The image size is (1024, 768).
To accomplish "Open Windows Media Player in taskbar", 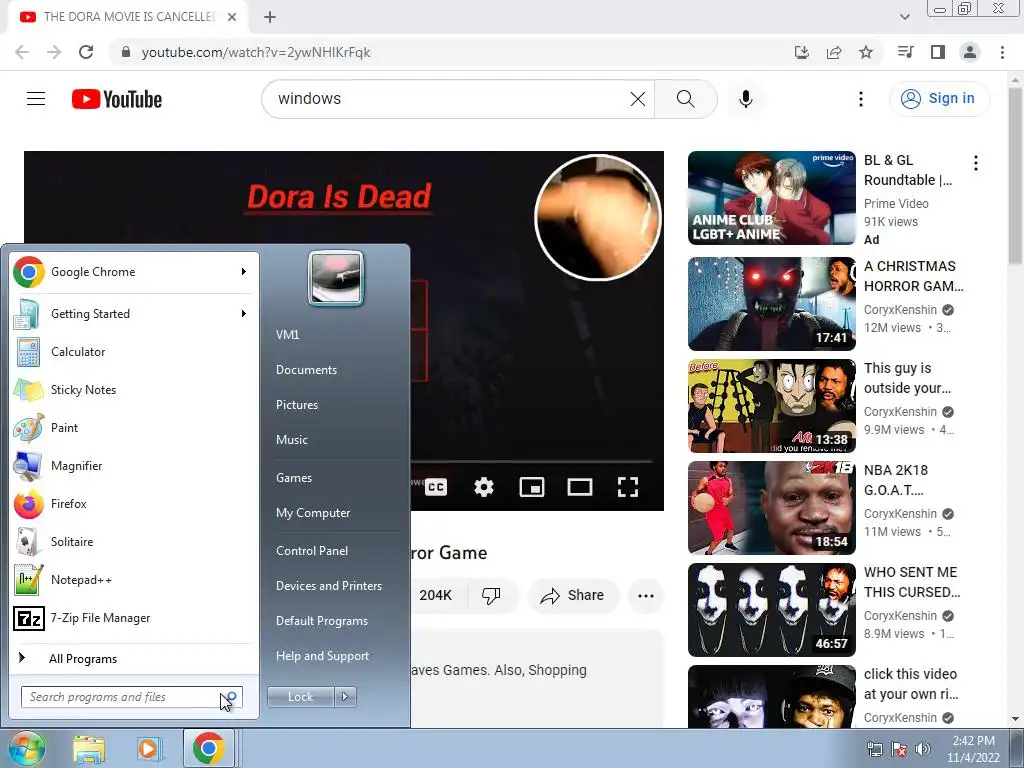I will [x=149, y=749].
